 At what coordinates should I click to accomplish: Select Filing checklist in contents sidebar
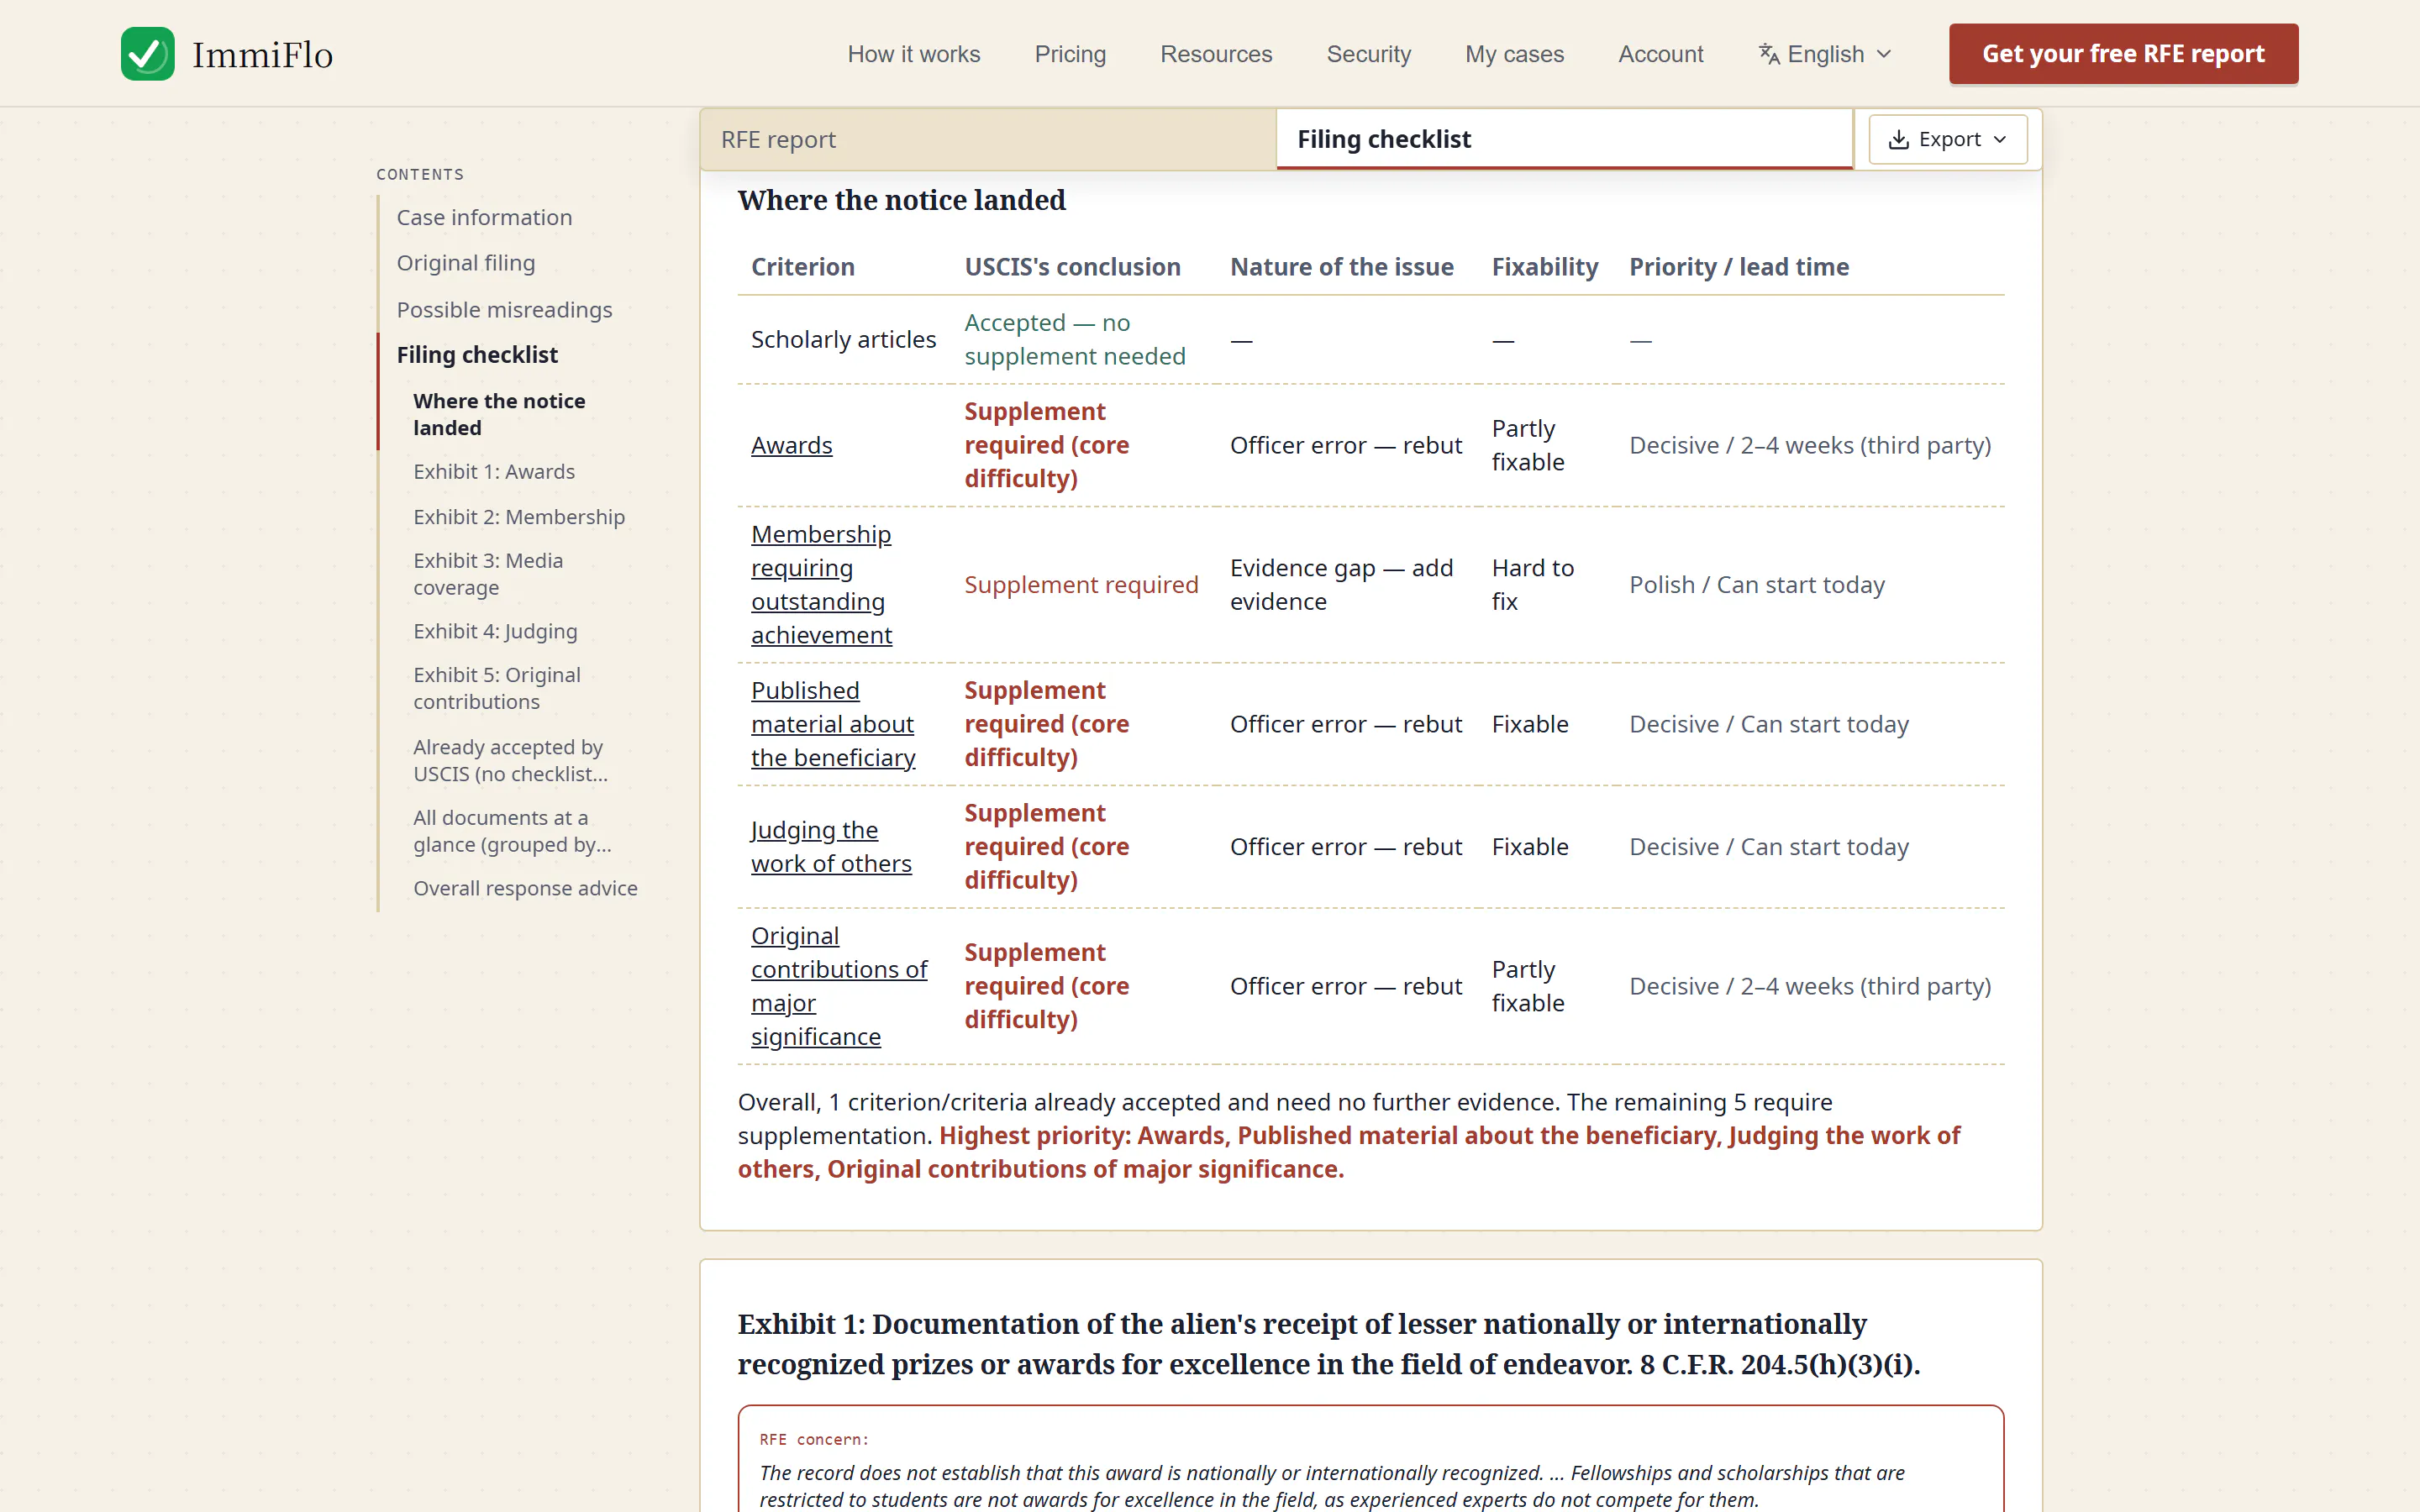click(477, 355)
